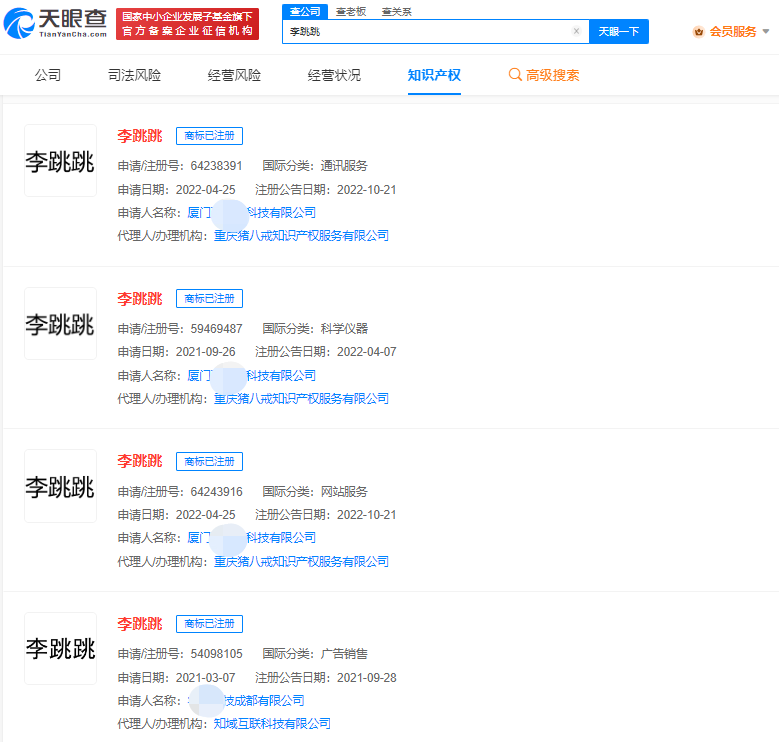
Task: Open 成都有限公司 applicant link in 广告销售 entry
Action: tap(246, 700)
